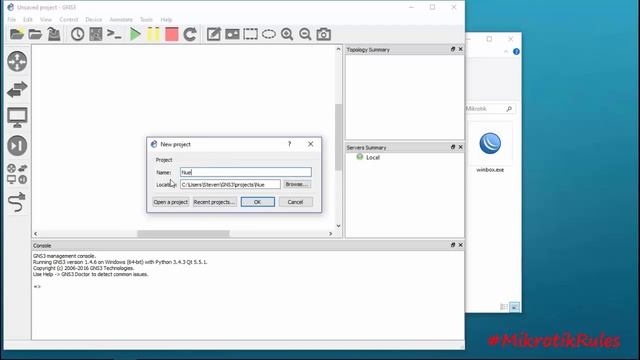Click the Zoom out magnifier icon
Viewport: 640px width, 360px height.
(x=305, y=34)
